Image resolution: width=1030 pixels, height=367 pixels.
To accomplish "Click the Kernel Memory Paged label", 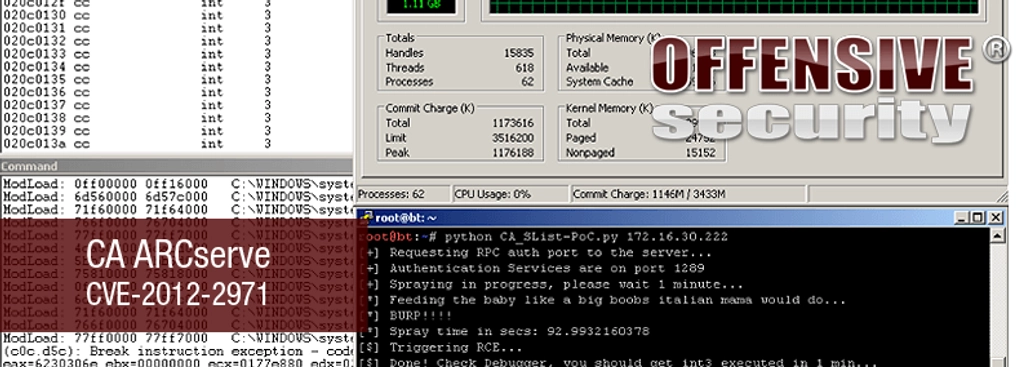I will 581,138.
